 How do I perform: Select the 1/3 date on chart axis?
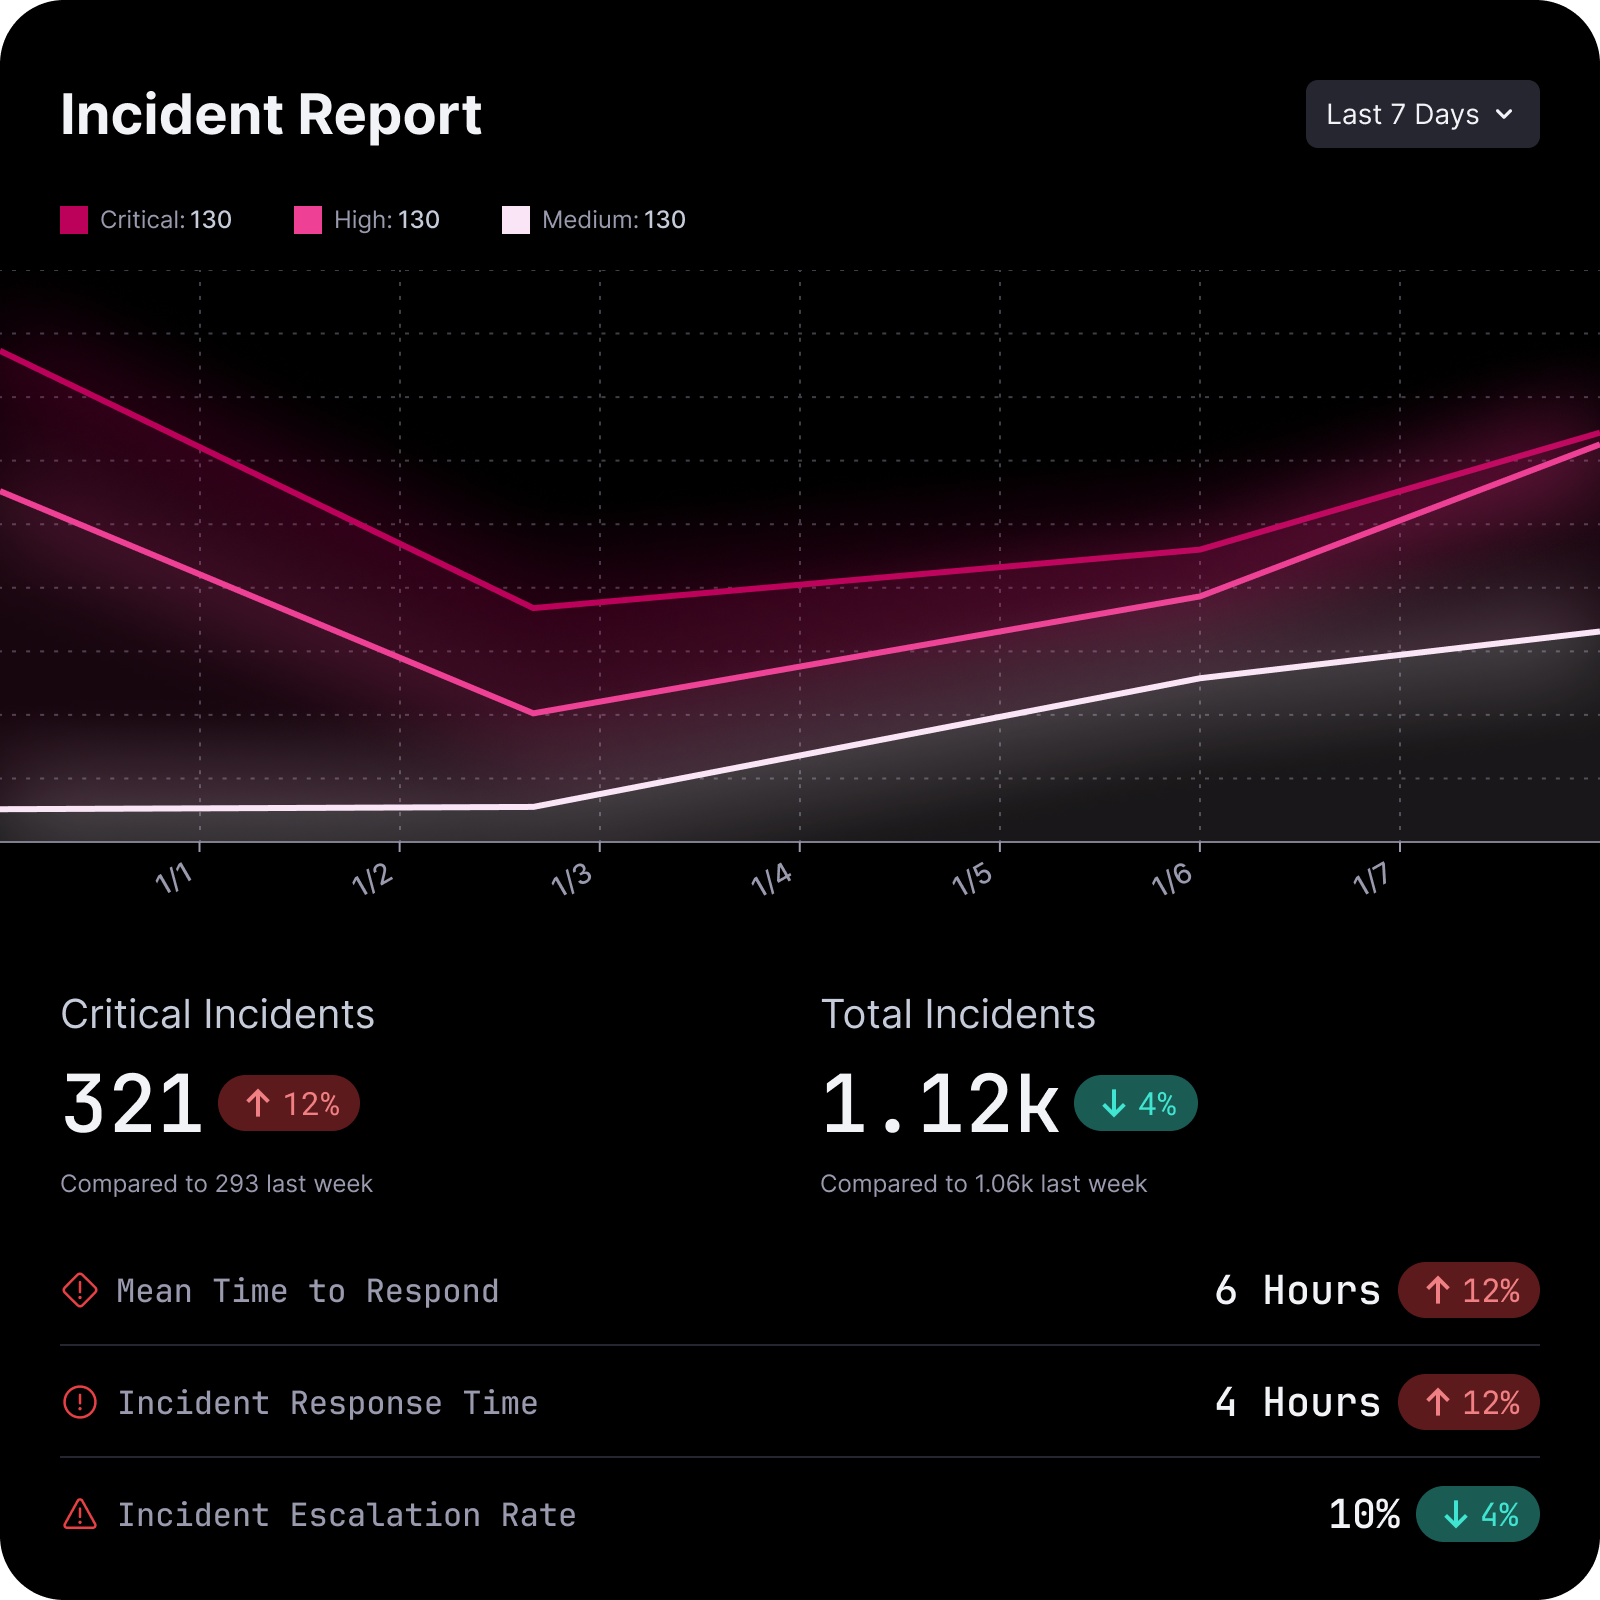click(x=572, y=880)
